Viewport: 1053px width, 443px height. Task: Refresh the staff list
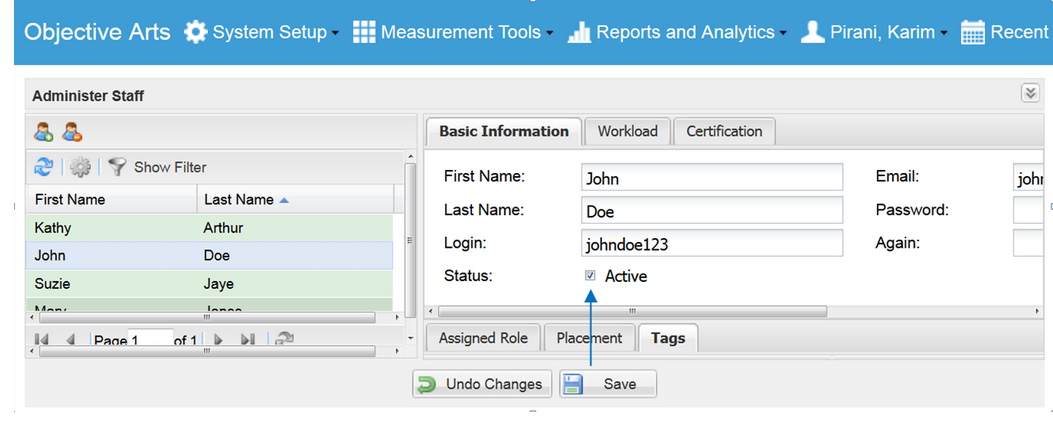tap(44, 167)
